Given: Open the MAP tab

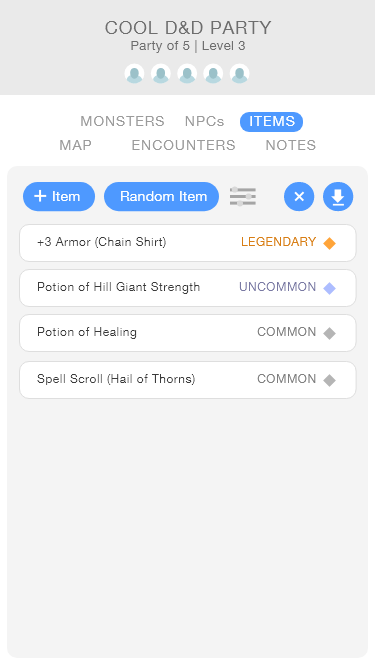Looking at the screenshot, I should point(75,145).
